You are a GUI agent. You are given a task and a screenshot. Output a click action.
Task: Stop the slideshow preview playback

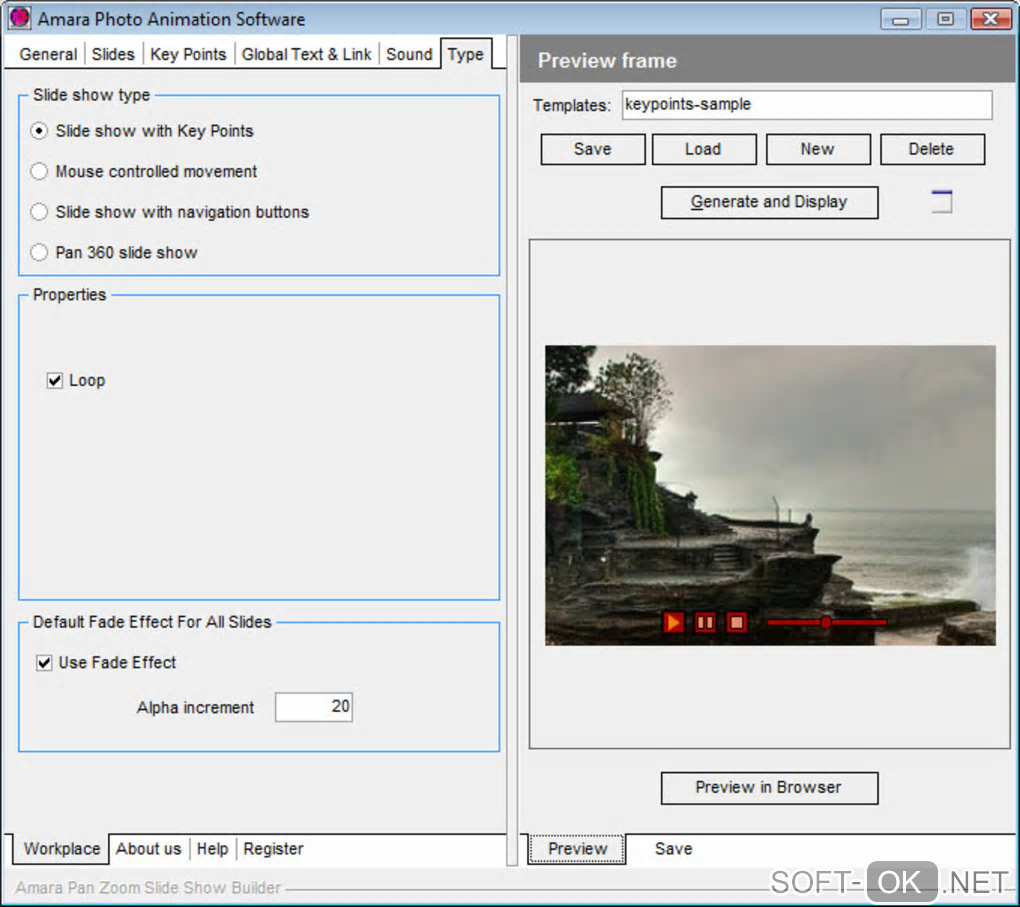(x=736, y=623)
